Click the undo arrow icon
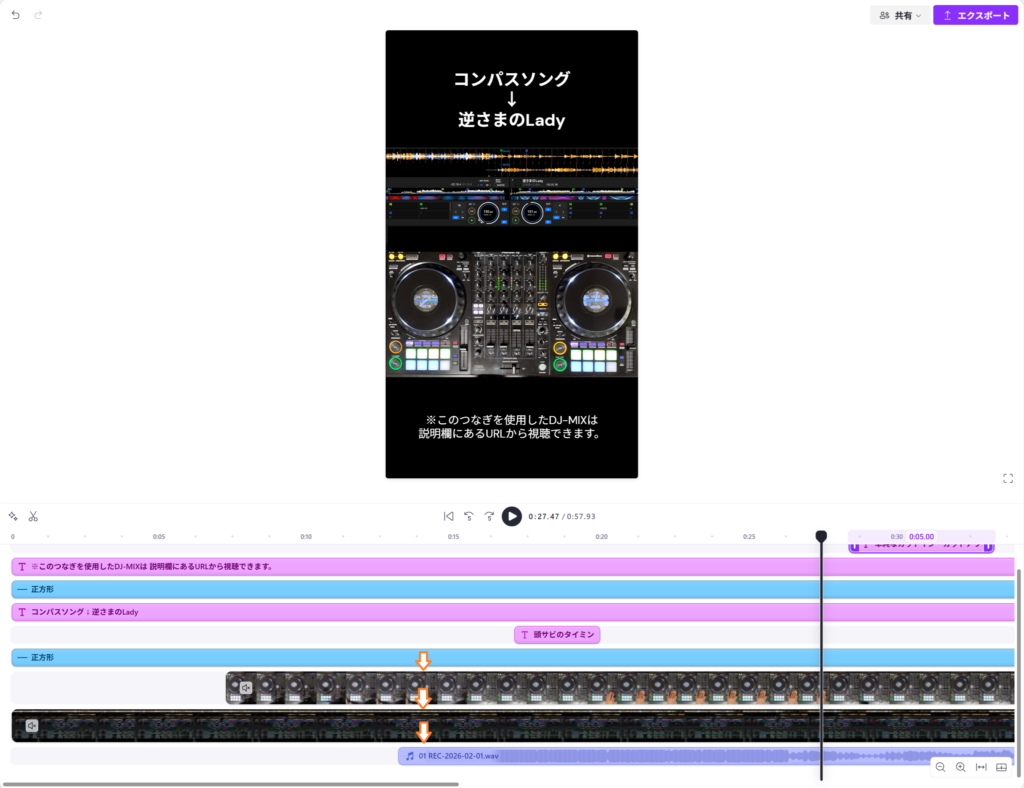The height and width of the screenshot is (788, 1024). point(15,16)
